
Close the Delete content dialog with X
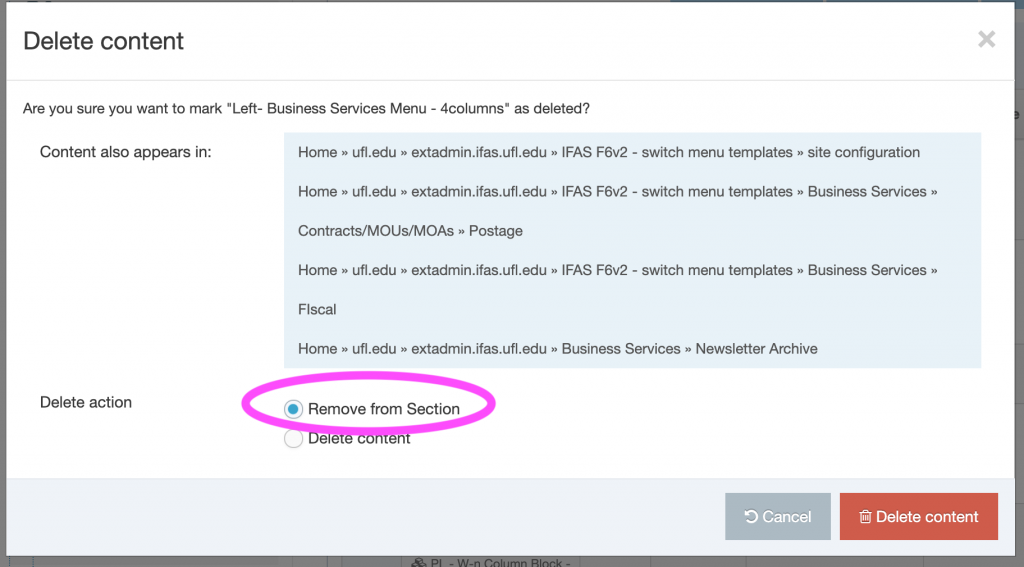coord(986,40)
